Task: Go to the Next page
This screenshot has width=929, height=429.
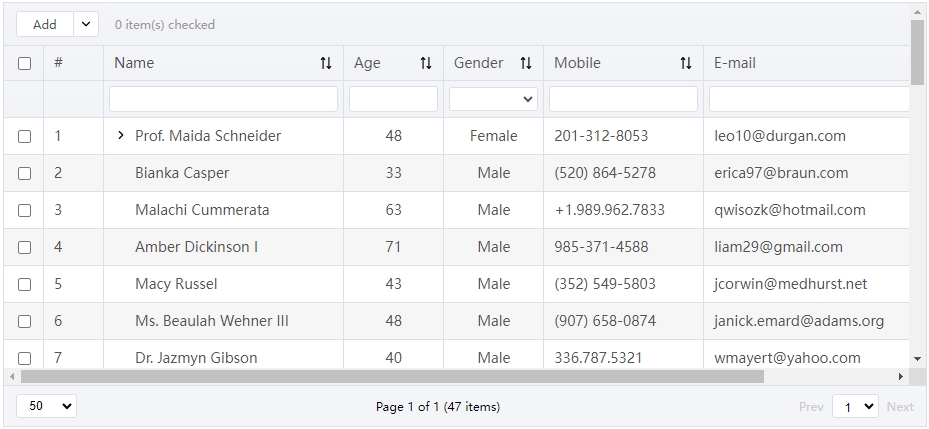Action: (x=899, y=406)
